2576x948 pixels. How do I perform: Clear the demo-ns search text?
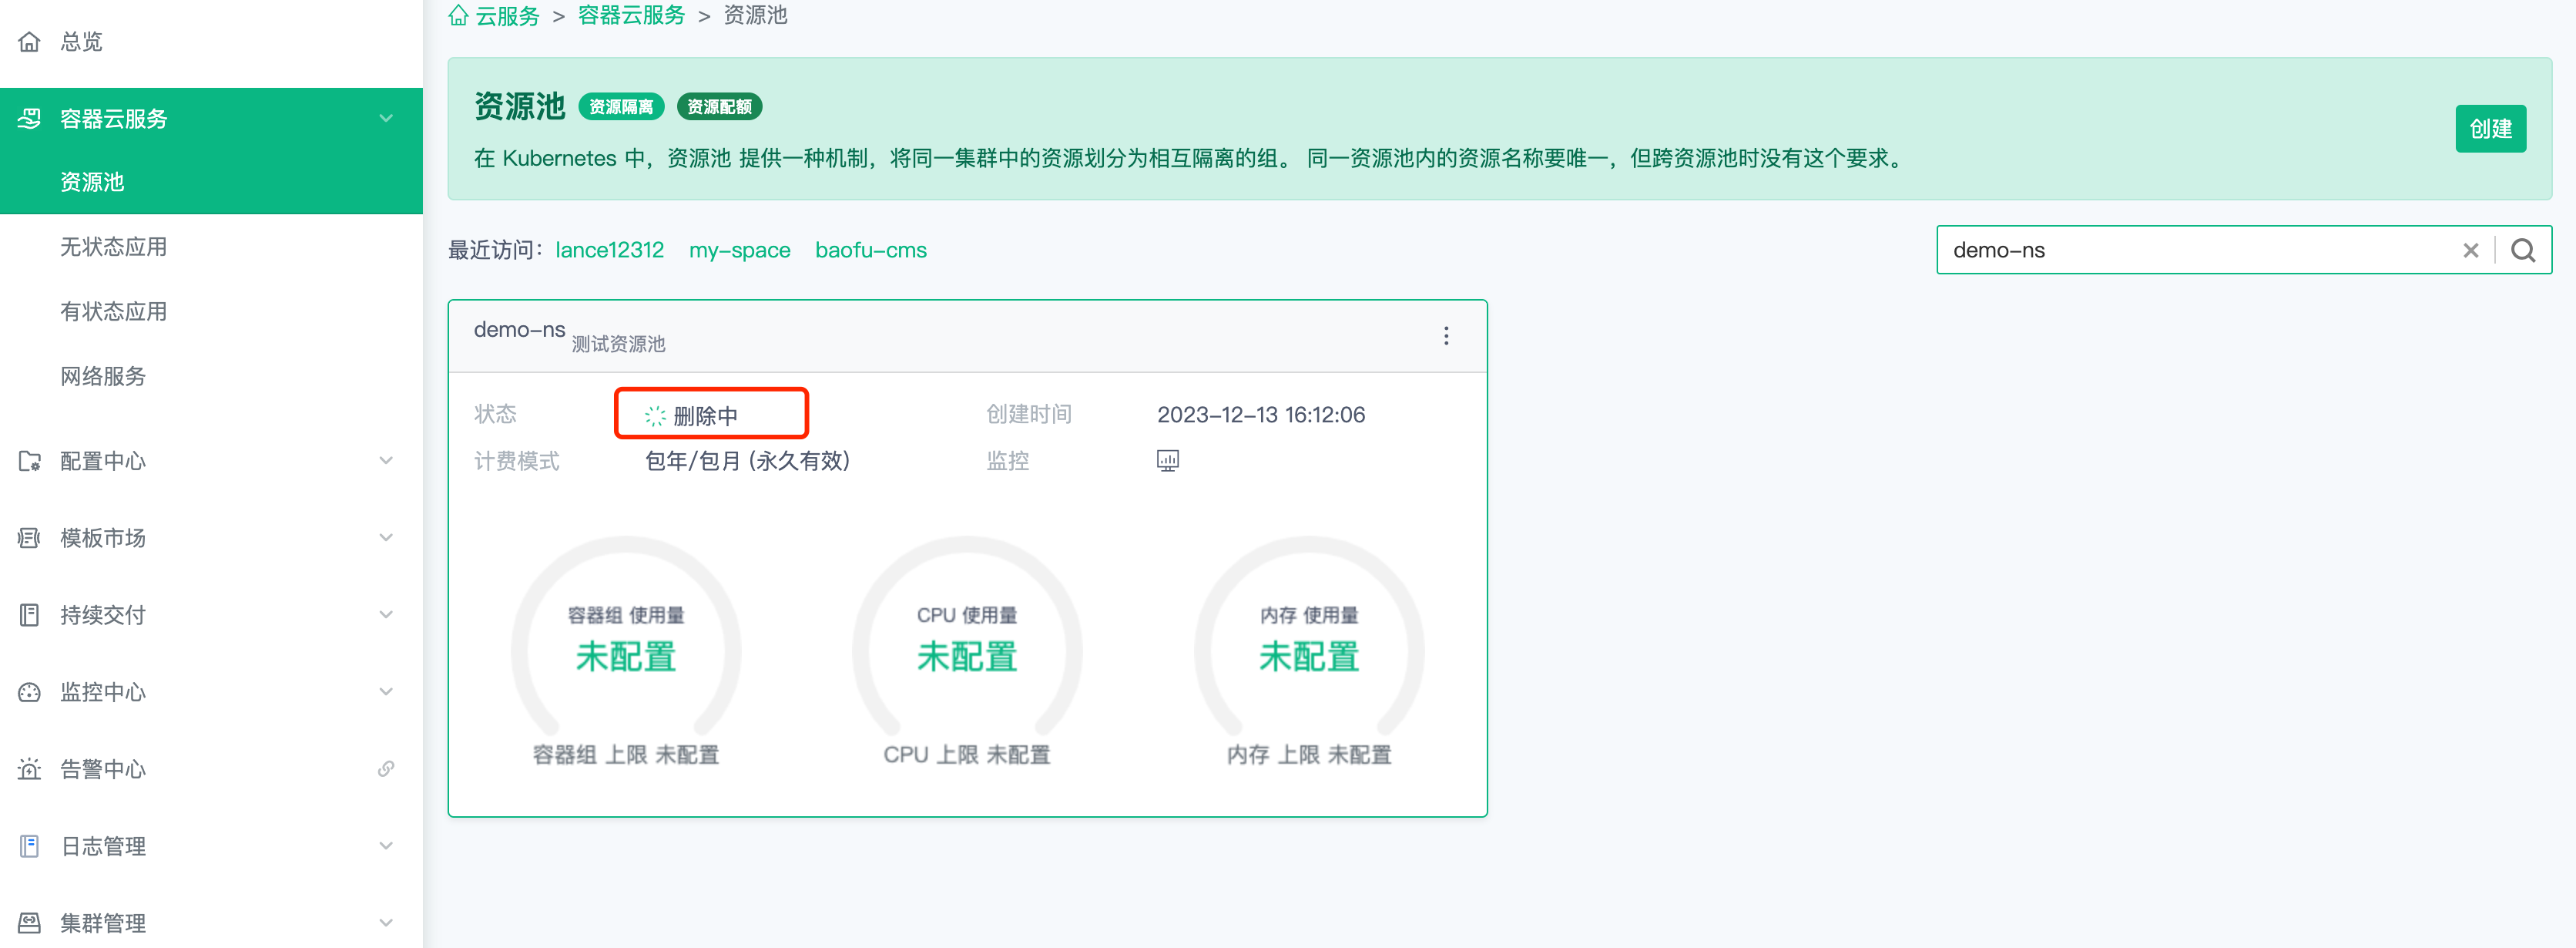click(x=2470, y=251)
